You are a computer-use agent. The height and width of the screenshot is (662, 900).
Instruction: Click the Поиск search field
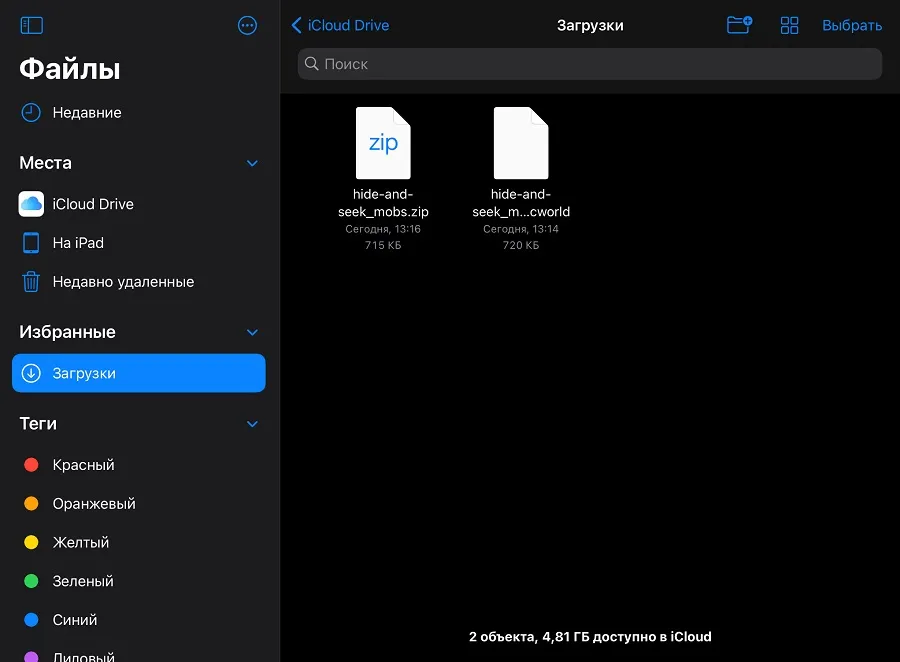click(590, 64)
